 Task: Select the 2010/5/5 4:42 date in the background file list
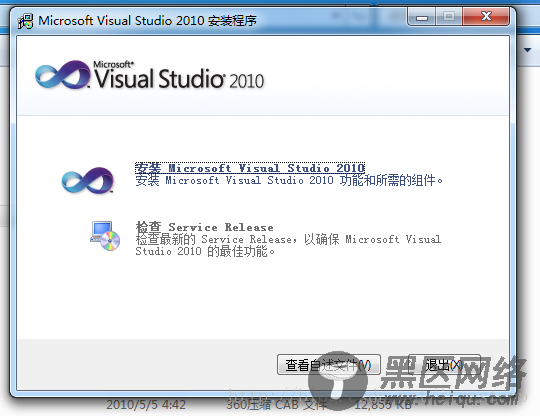(x=146, y=405)
